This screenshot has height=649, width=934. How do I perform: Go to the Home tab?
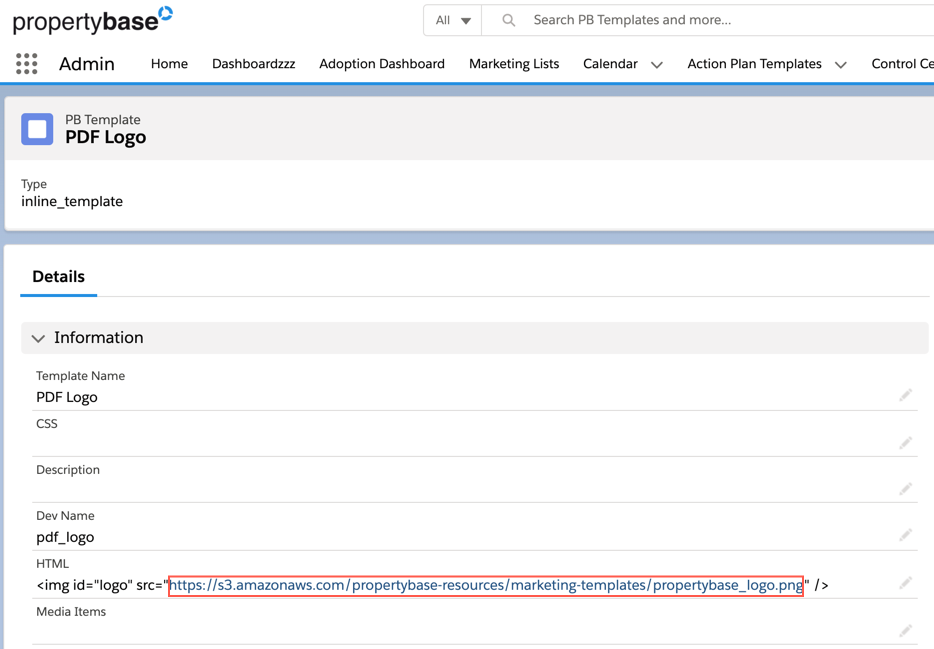coord(169,64)
